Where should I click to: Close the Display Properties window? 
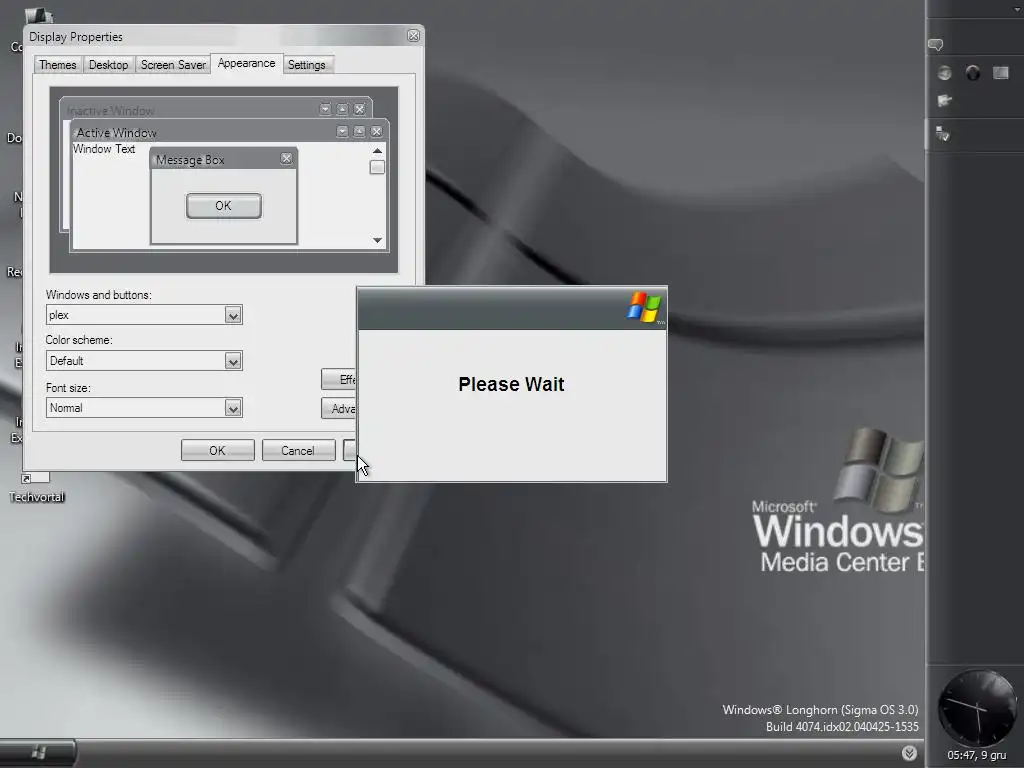pos(413,36)
